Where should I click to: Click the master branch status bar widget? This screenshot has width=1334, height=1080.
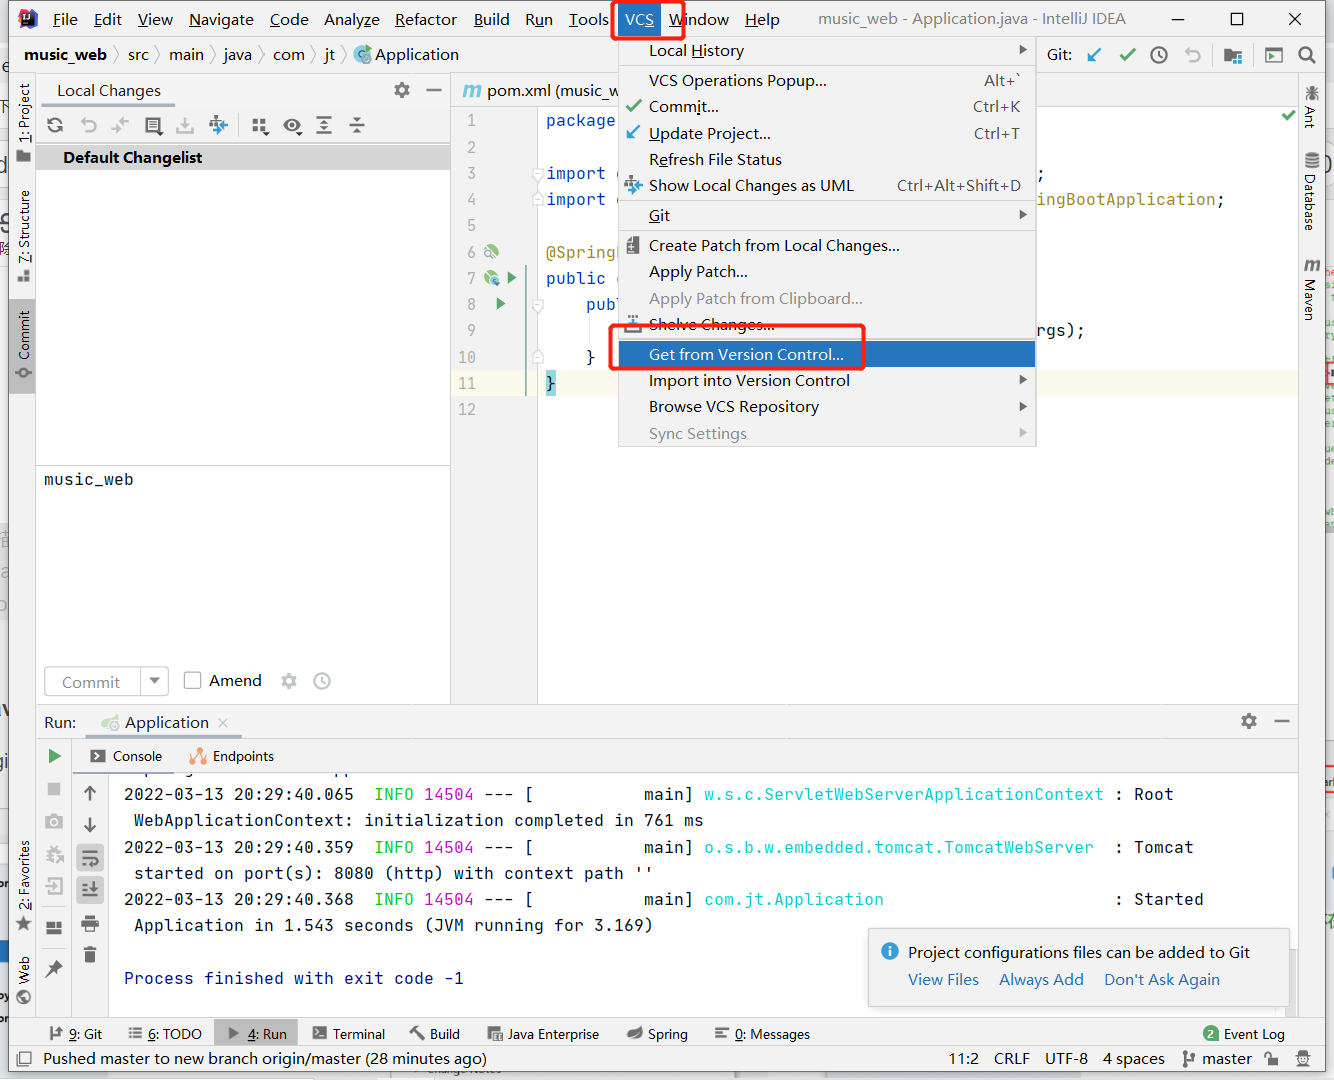[1217, 1059]
